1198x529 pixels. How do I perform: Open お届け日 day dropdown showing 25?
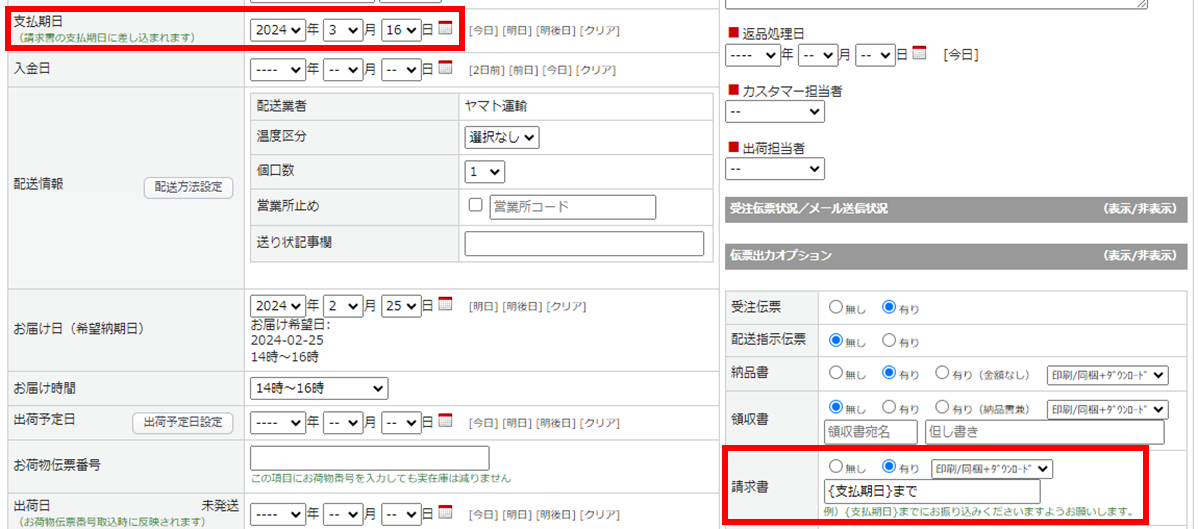(401, 305)
